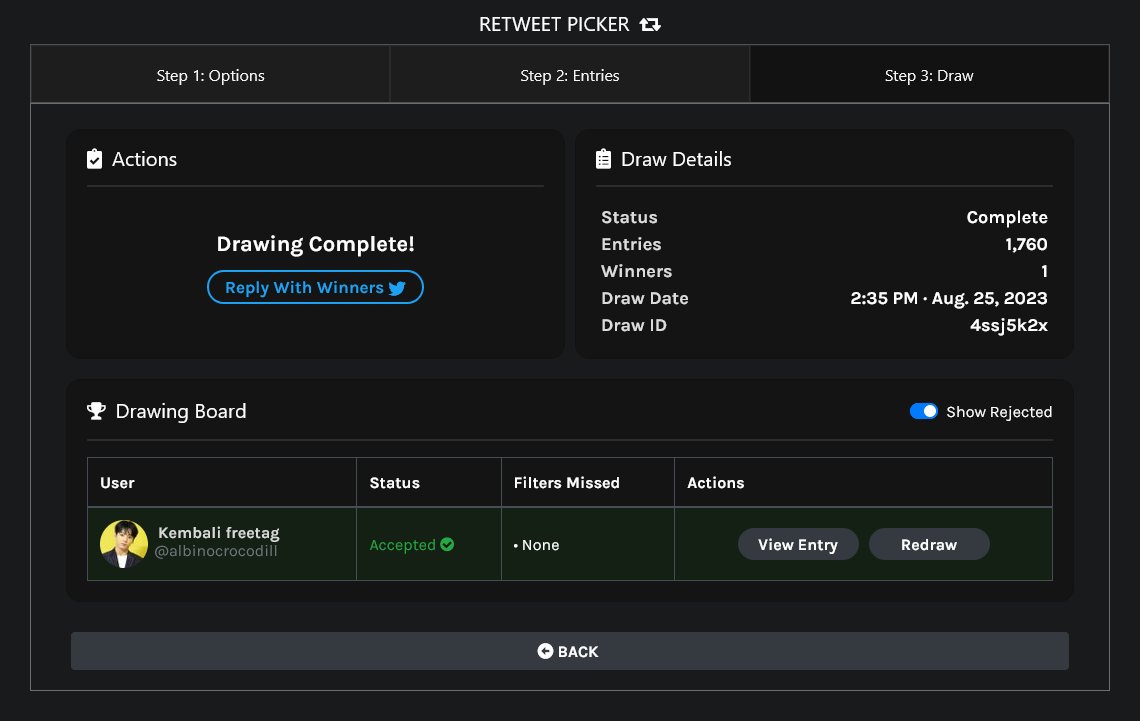1140x721 pixels.
Task: Click the Draw Date label
Action: [644, 298]
